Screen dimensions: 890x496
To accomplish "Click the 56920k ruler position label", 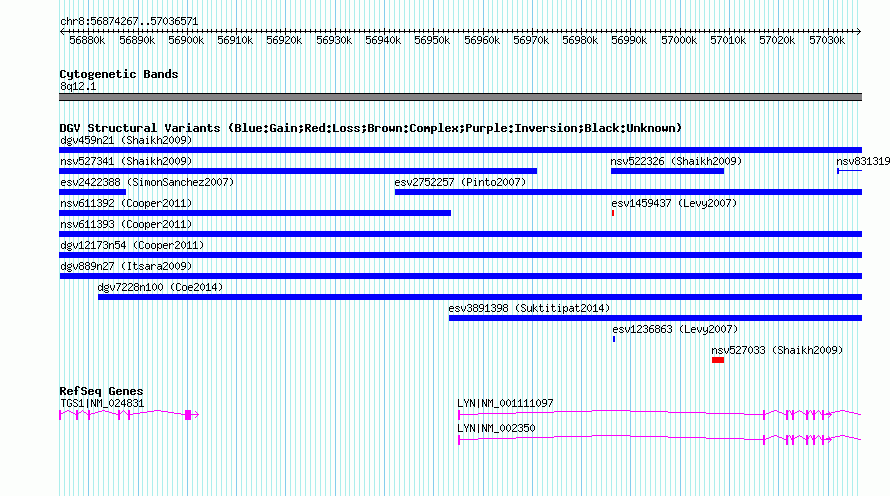I will tap(284, 40).
